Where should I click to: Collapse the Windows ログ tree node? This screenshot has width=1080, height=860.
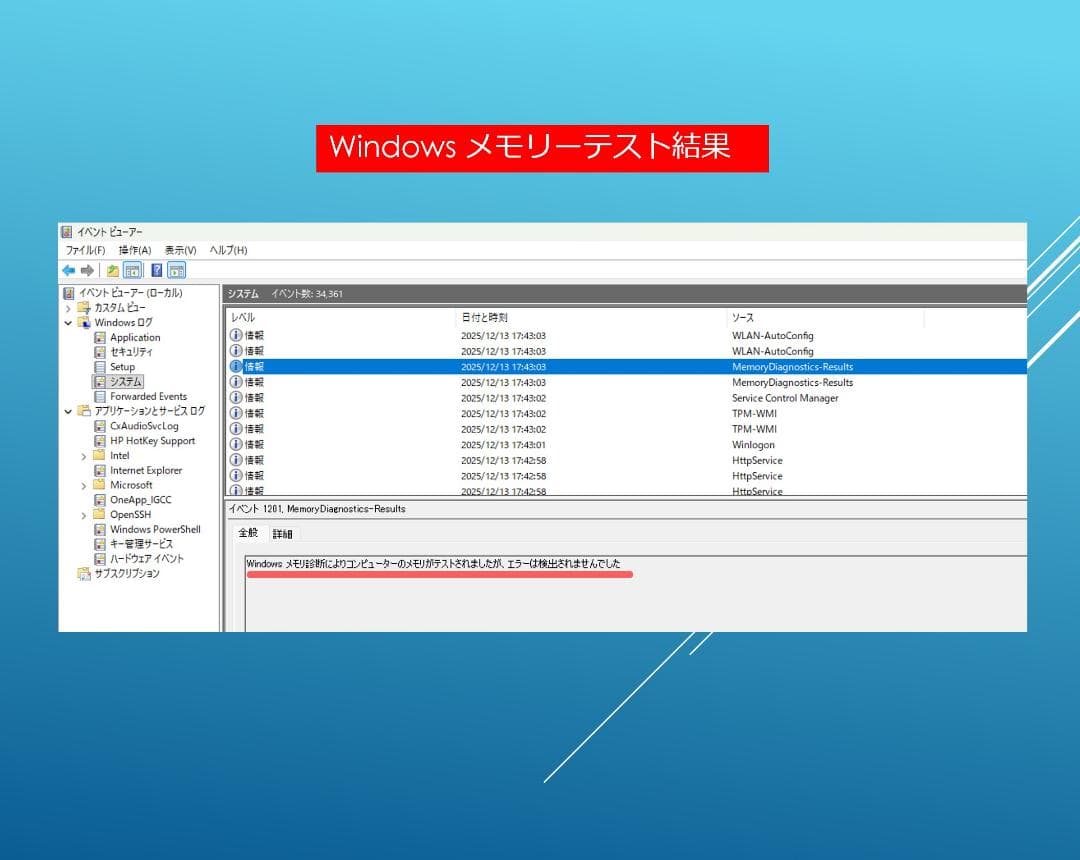pos(69,323)
